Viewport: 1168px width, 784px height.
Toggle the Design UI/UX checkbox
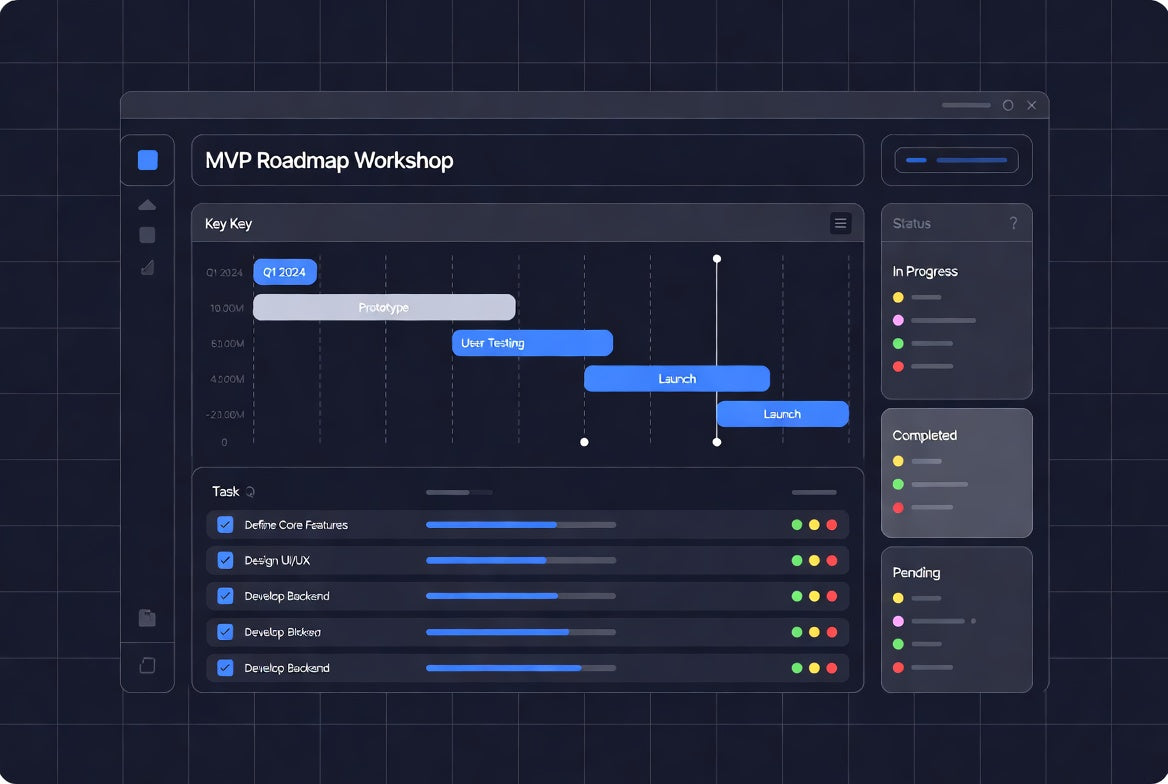[225, 560]
